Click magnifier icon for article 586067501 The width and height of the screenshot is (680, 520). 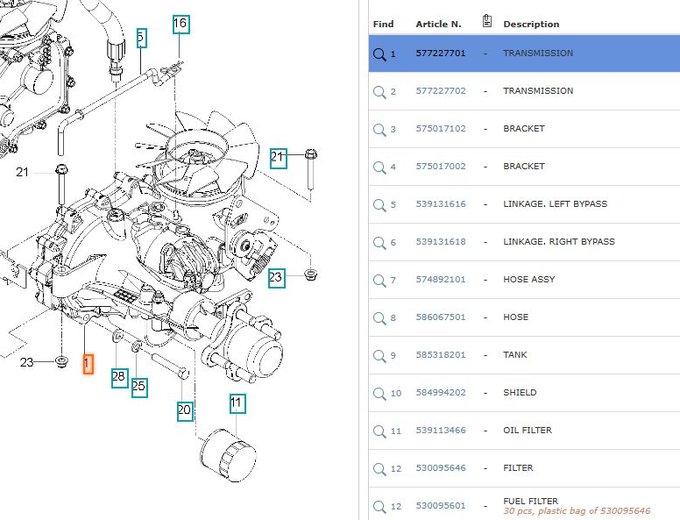[x=379, y=318]
